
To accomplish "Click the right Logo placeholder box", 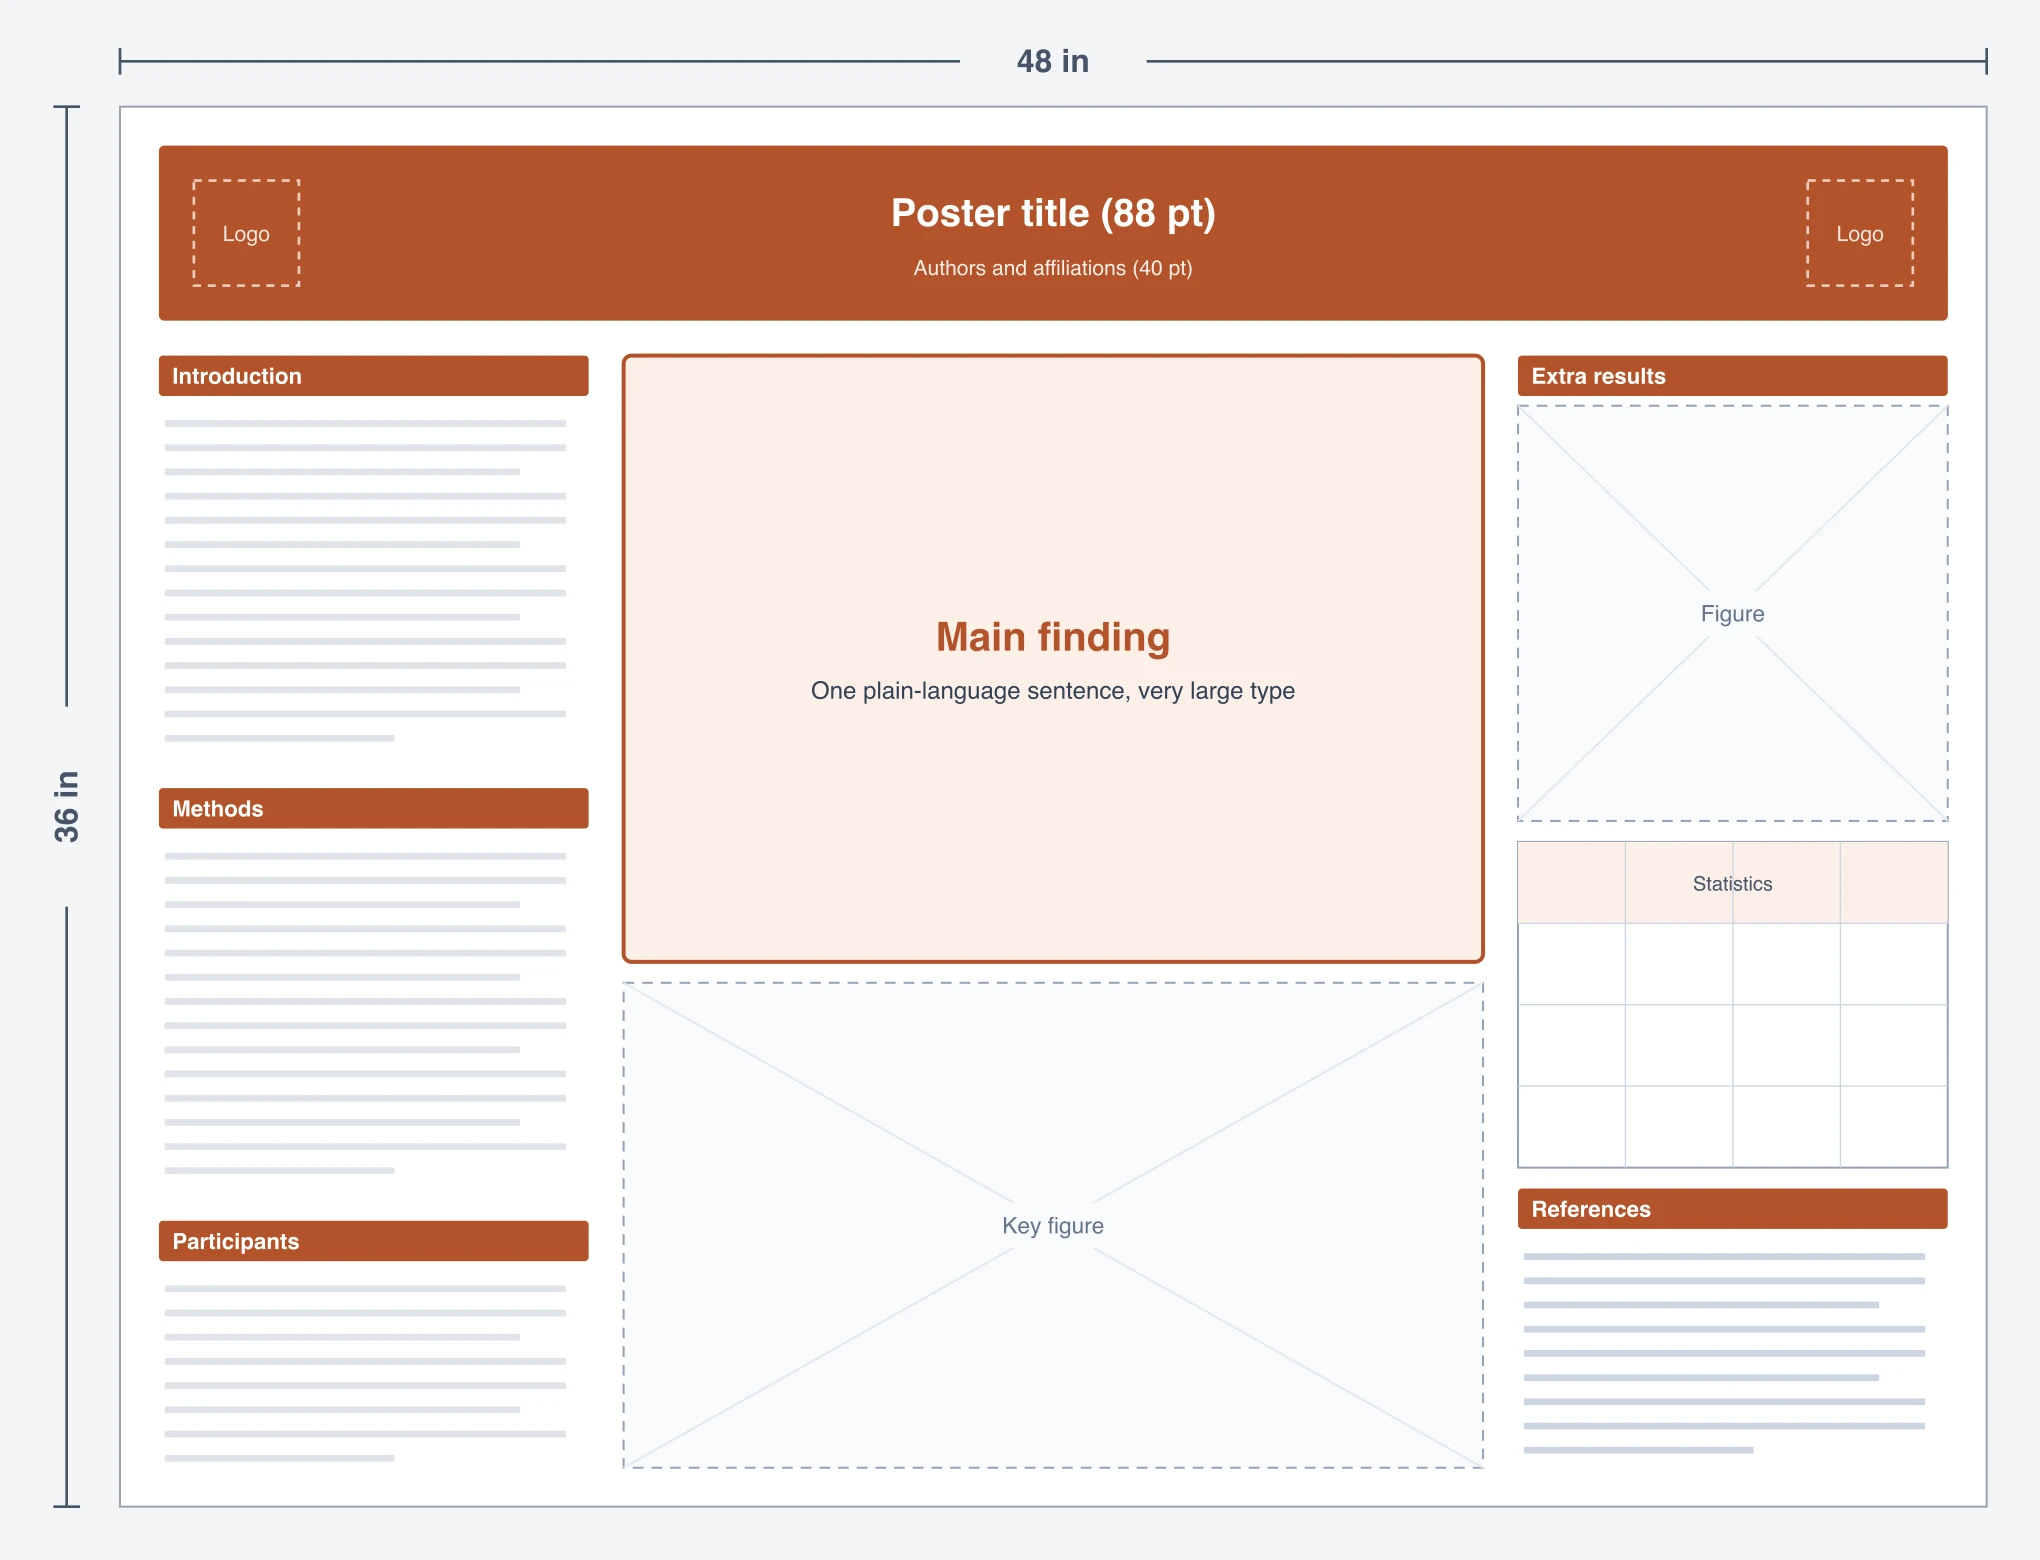I will click(x=1860, y=233).
